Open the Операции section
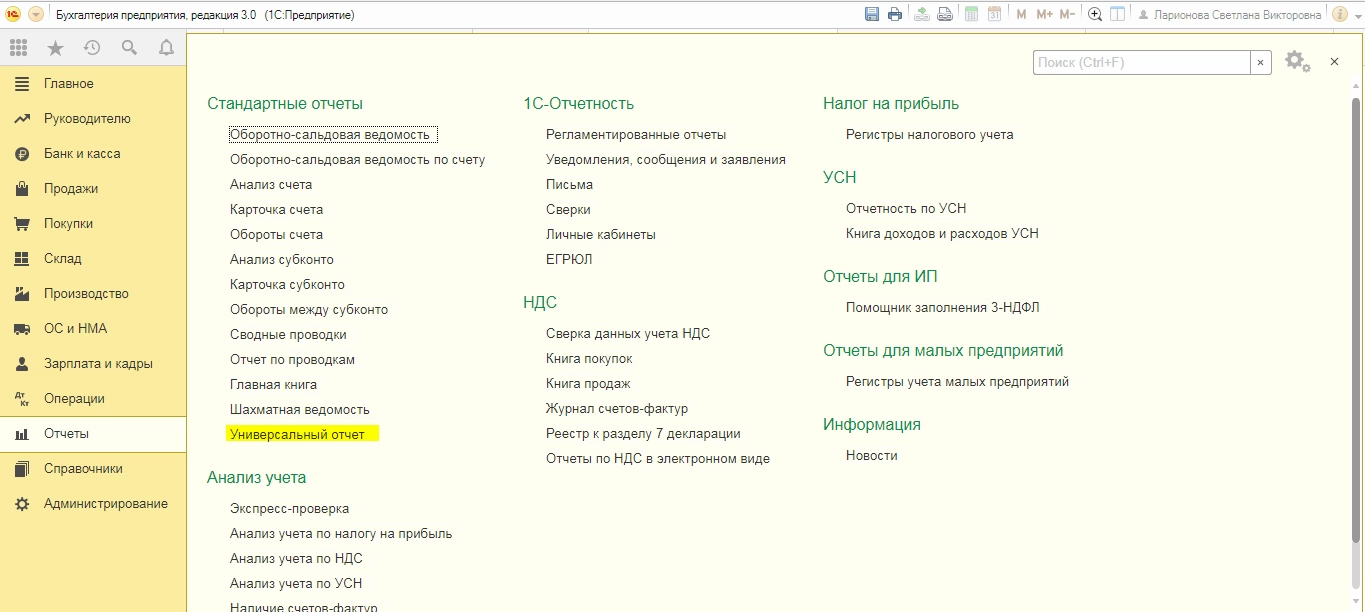This screenshot has height=612, width=1365. tap(93, 399)
